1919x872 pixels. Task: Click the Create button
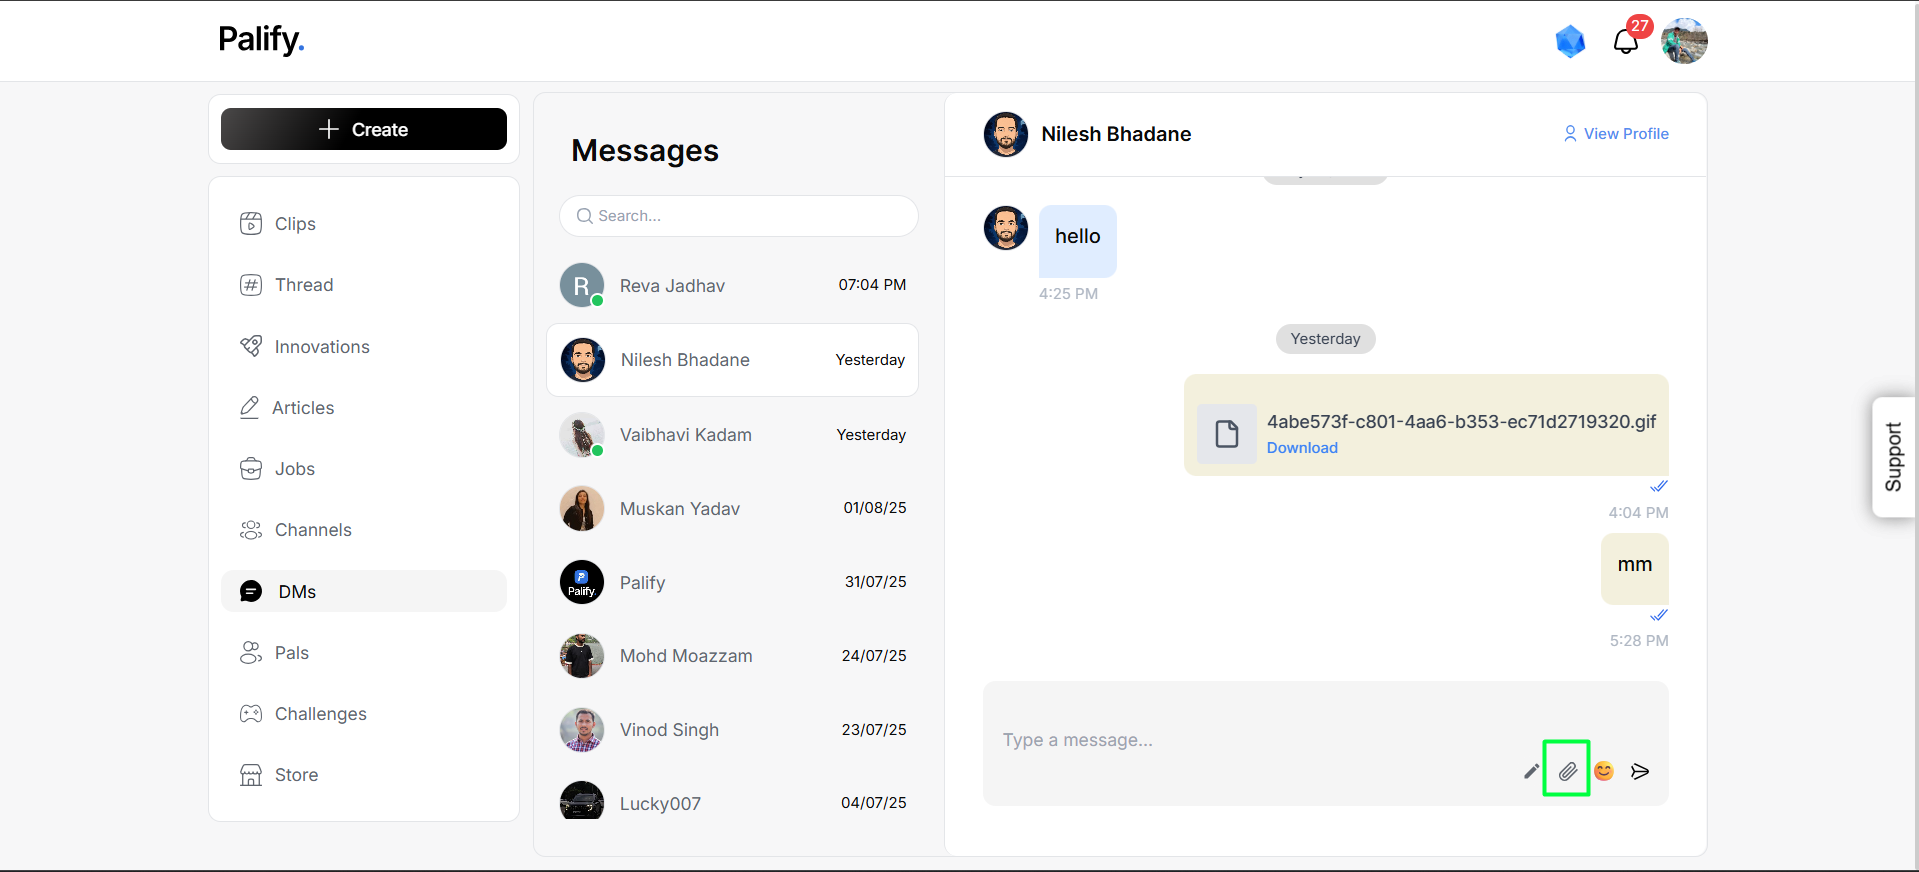[364, 129]
